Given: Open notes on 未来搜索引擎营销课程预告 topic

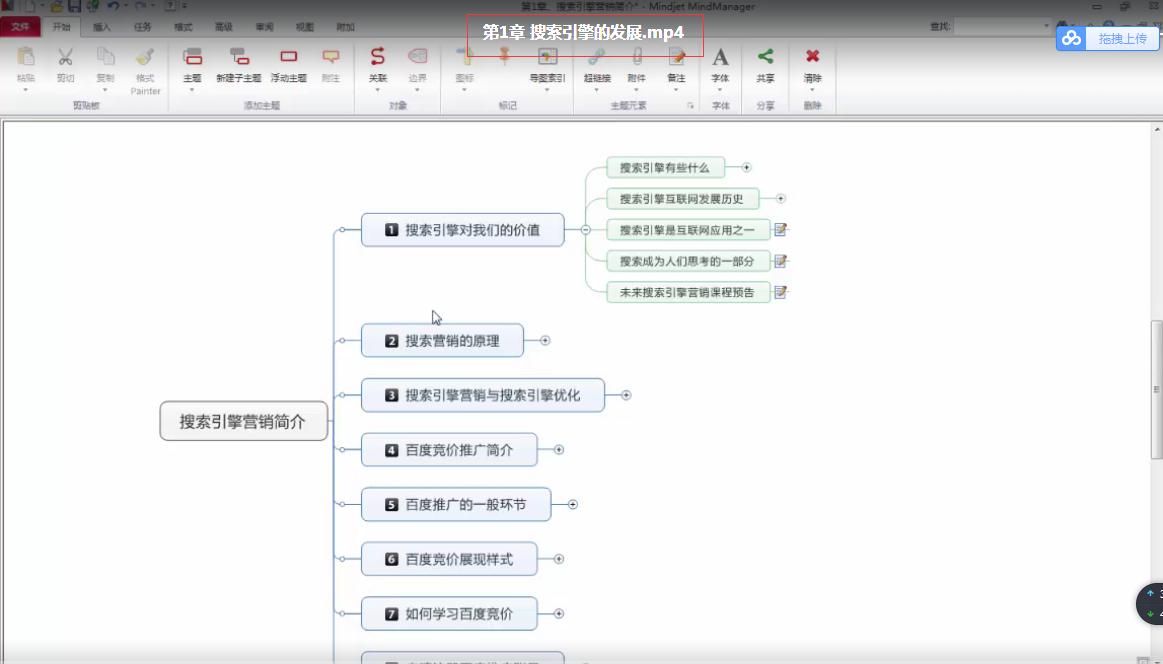Looking at the screenshot, I should click(x=781, y=292).
